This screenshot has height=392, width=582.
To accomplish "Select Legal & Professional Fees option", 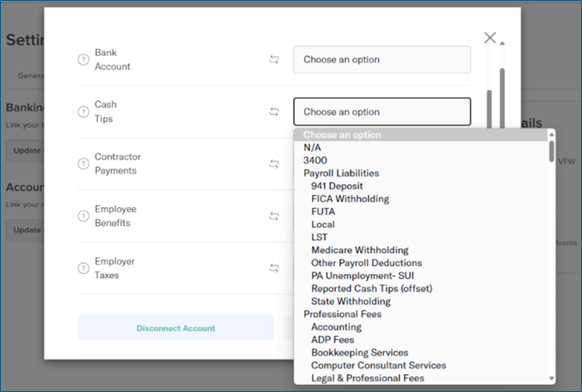I will (421, 378).
